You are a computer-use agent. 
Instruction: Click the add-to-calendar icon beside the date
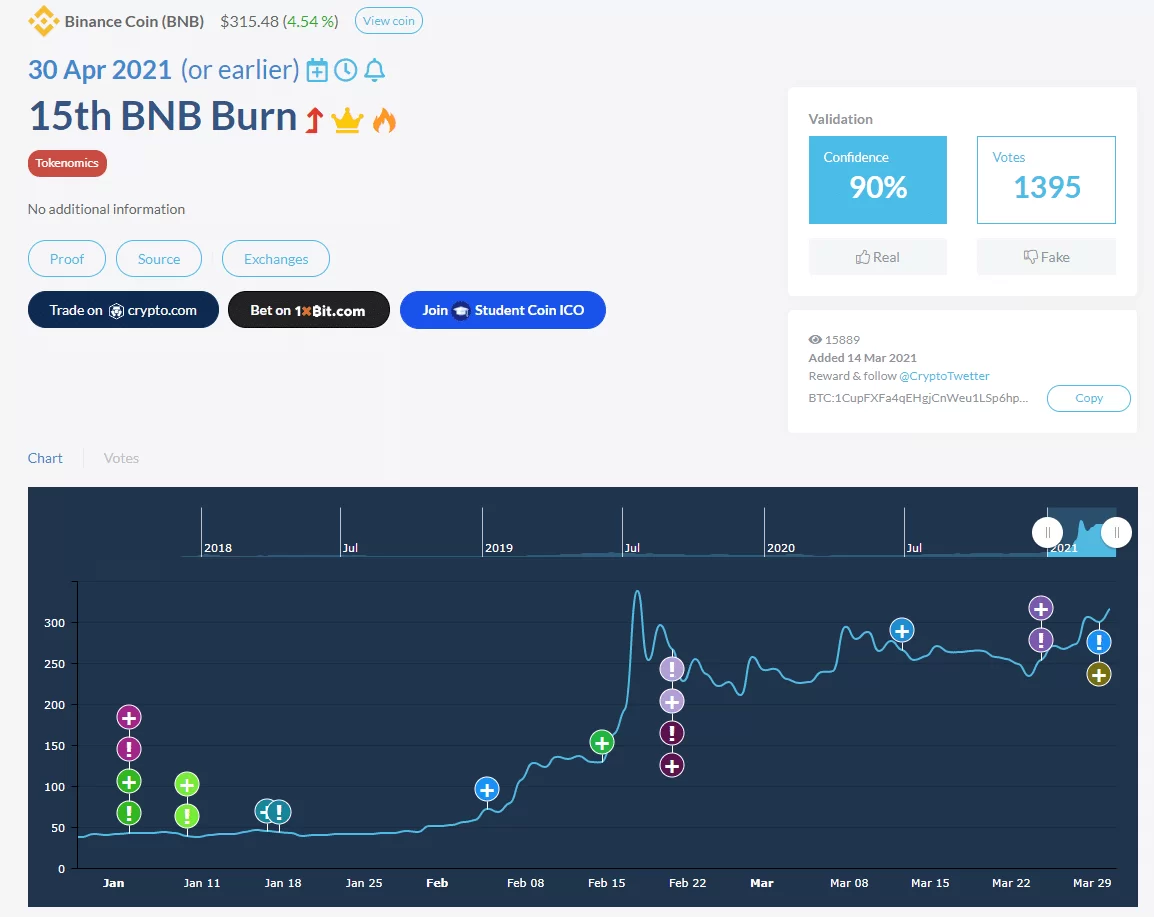pos(317,70)
